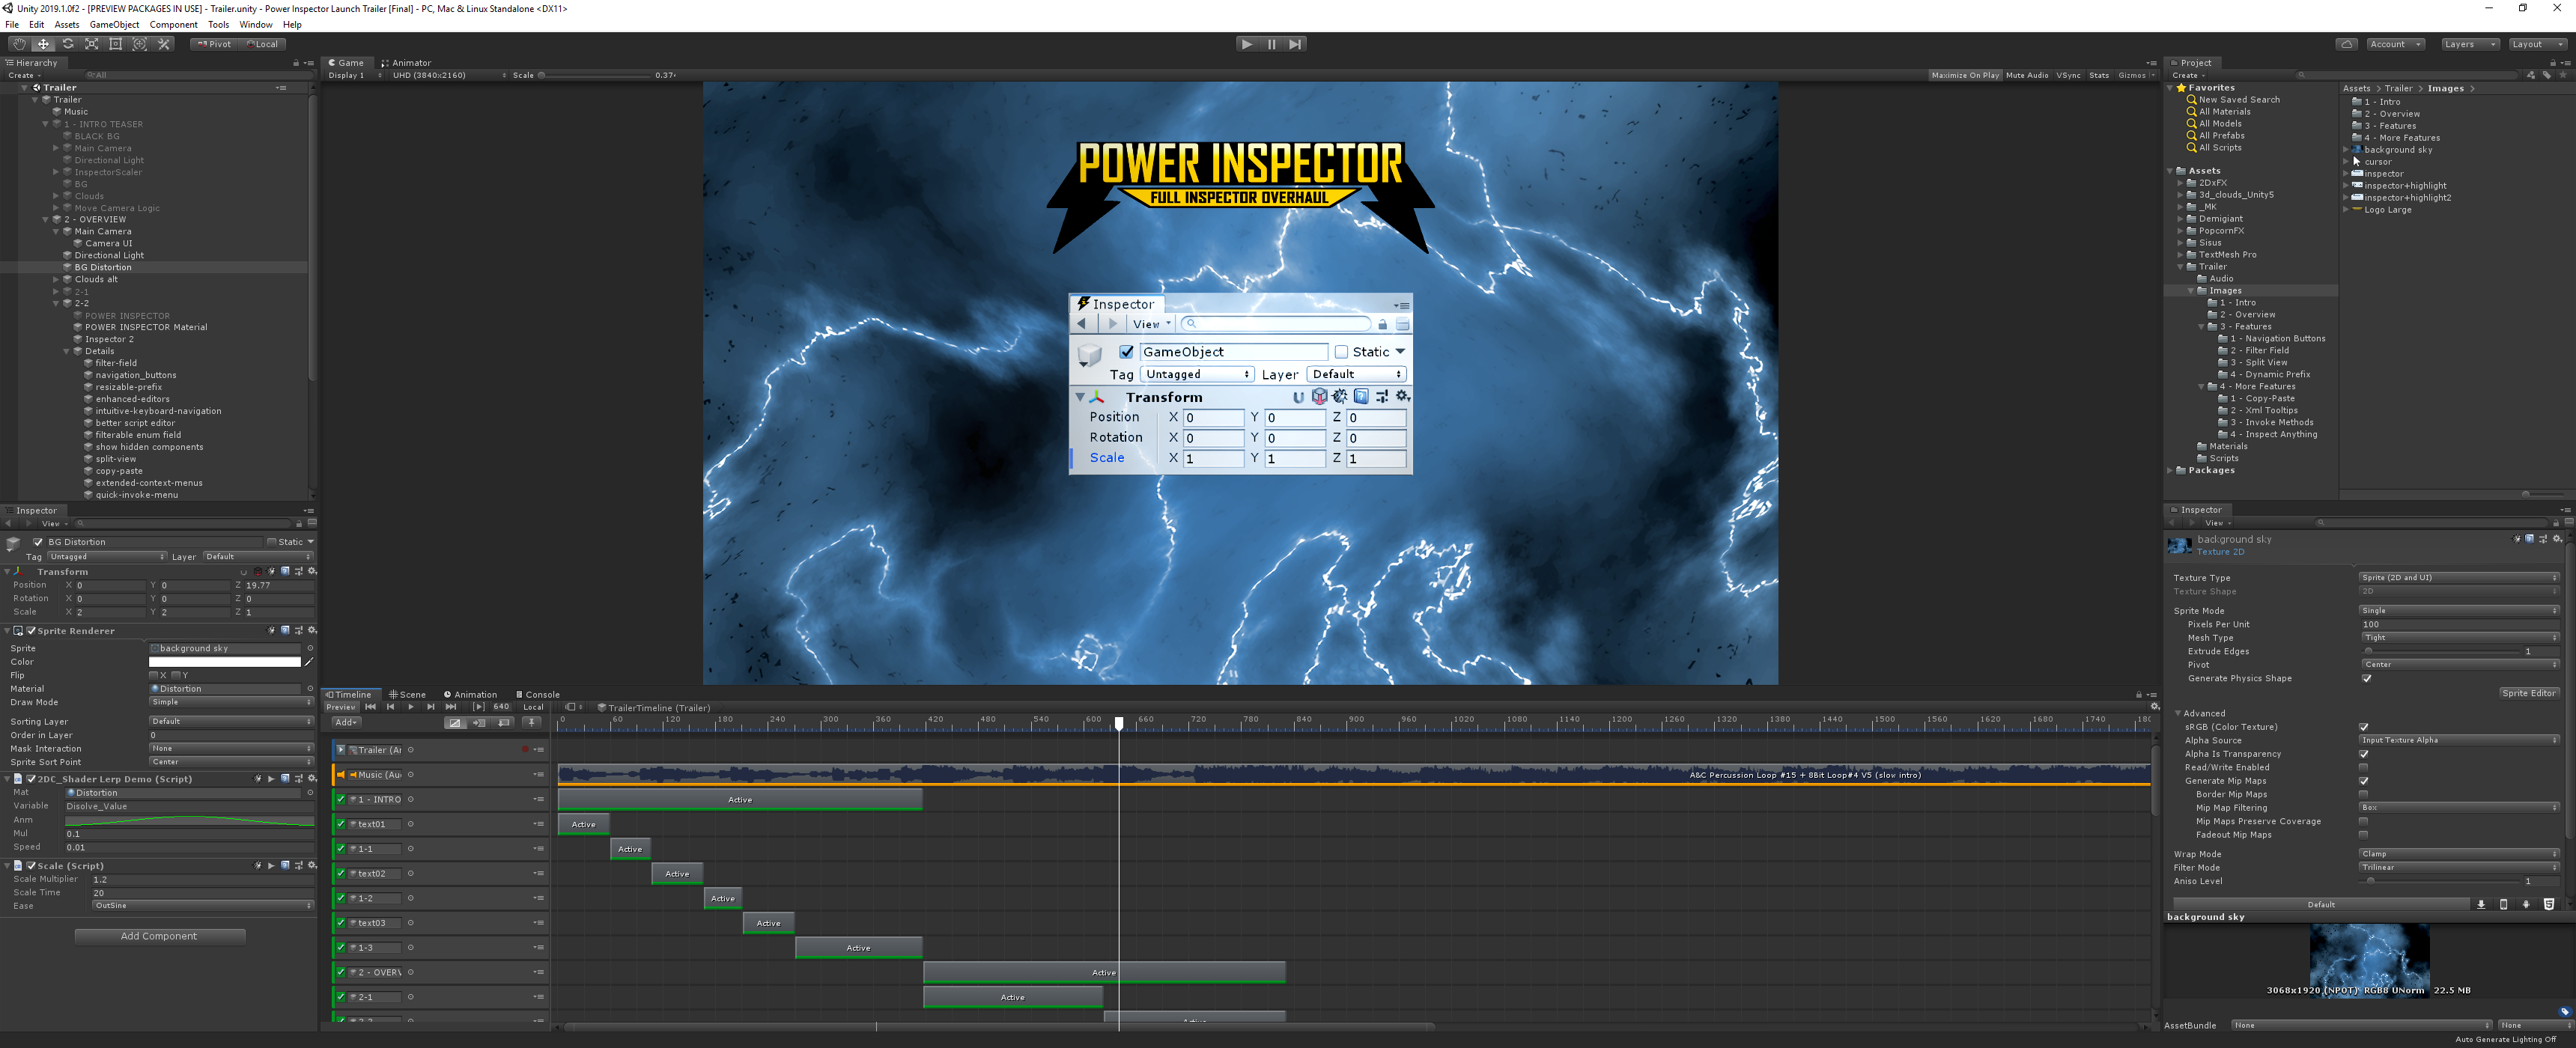Click the Add Component button

pyautogui.click(x=159, y=936)
